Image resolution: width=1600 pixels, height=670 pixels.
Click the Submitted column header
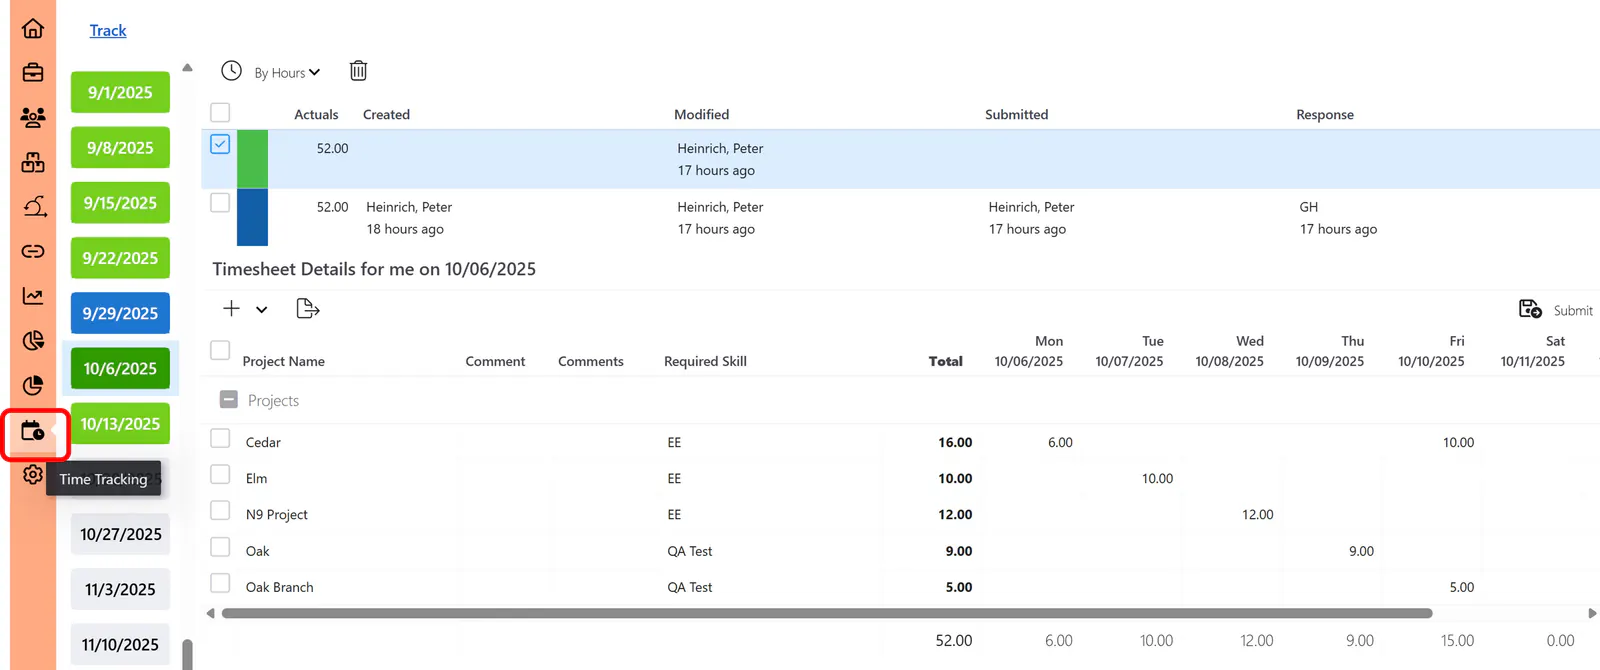click(x=1016, y=114)
